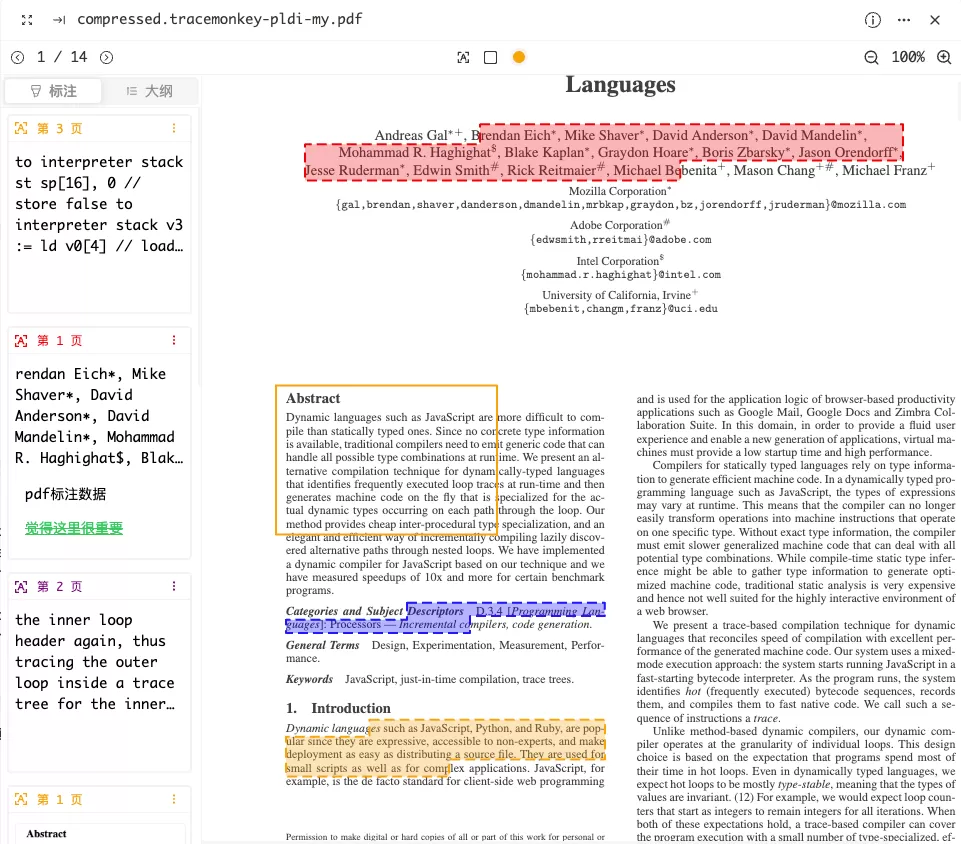The height and width of the screenshot is (844, 961).
Task: Open the document info icon
Action: pos(872,20)
